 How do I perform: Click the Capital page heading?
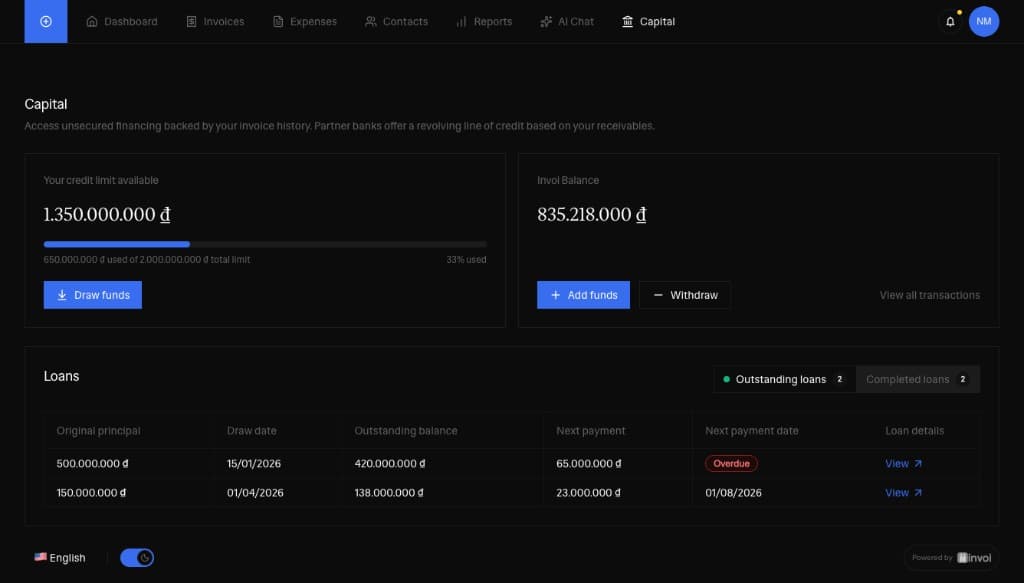pyautogui.click(x=46, y=104)
